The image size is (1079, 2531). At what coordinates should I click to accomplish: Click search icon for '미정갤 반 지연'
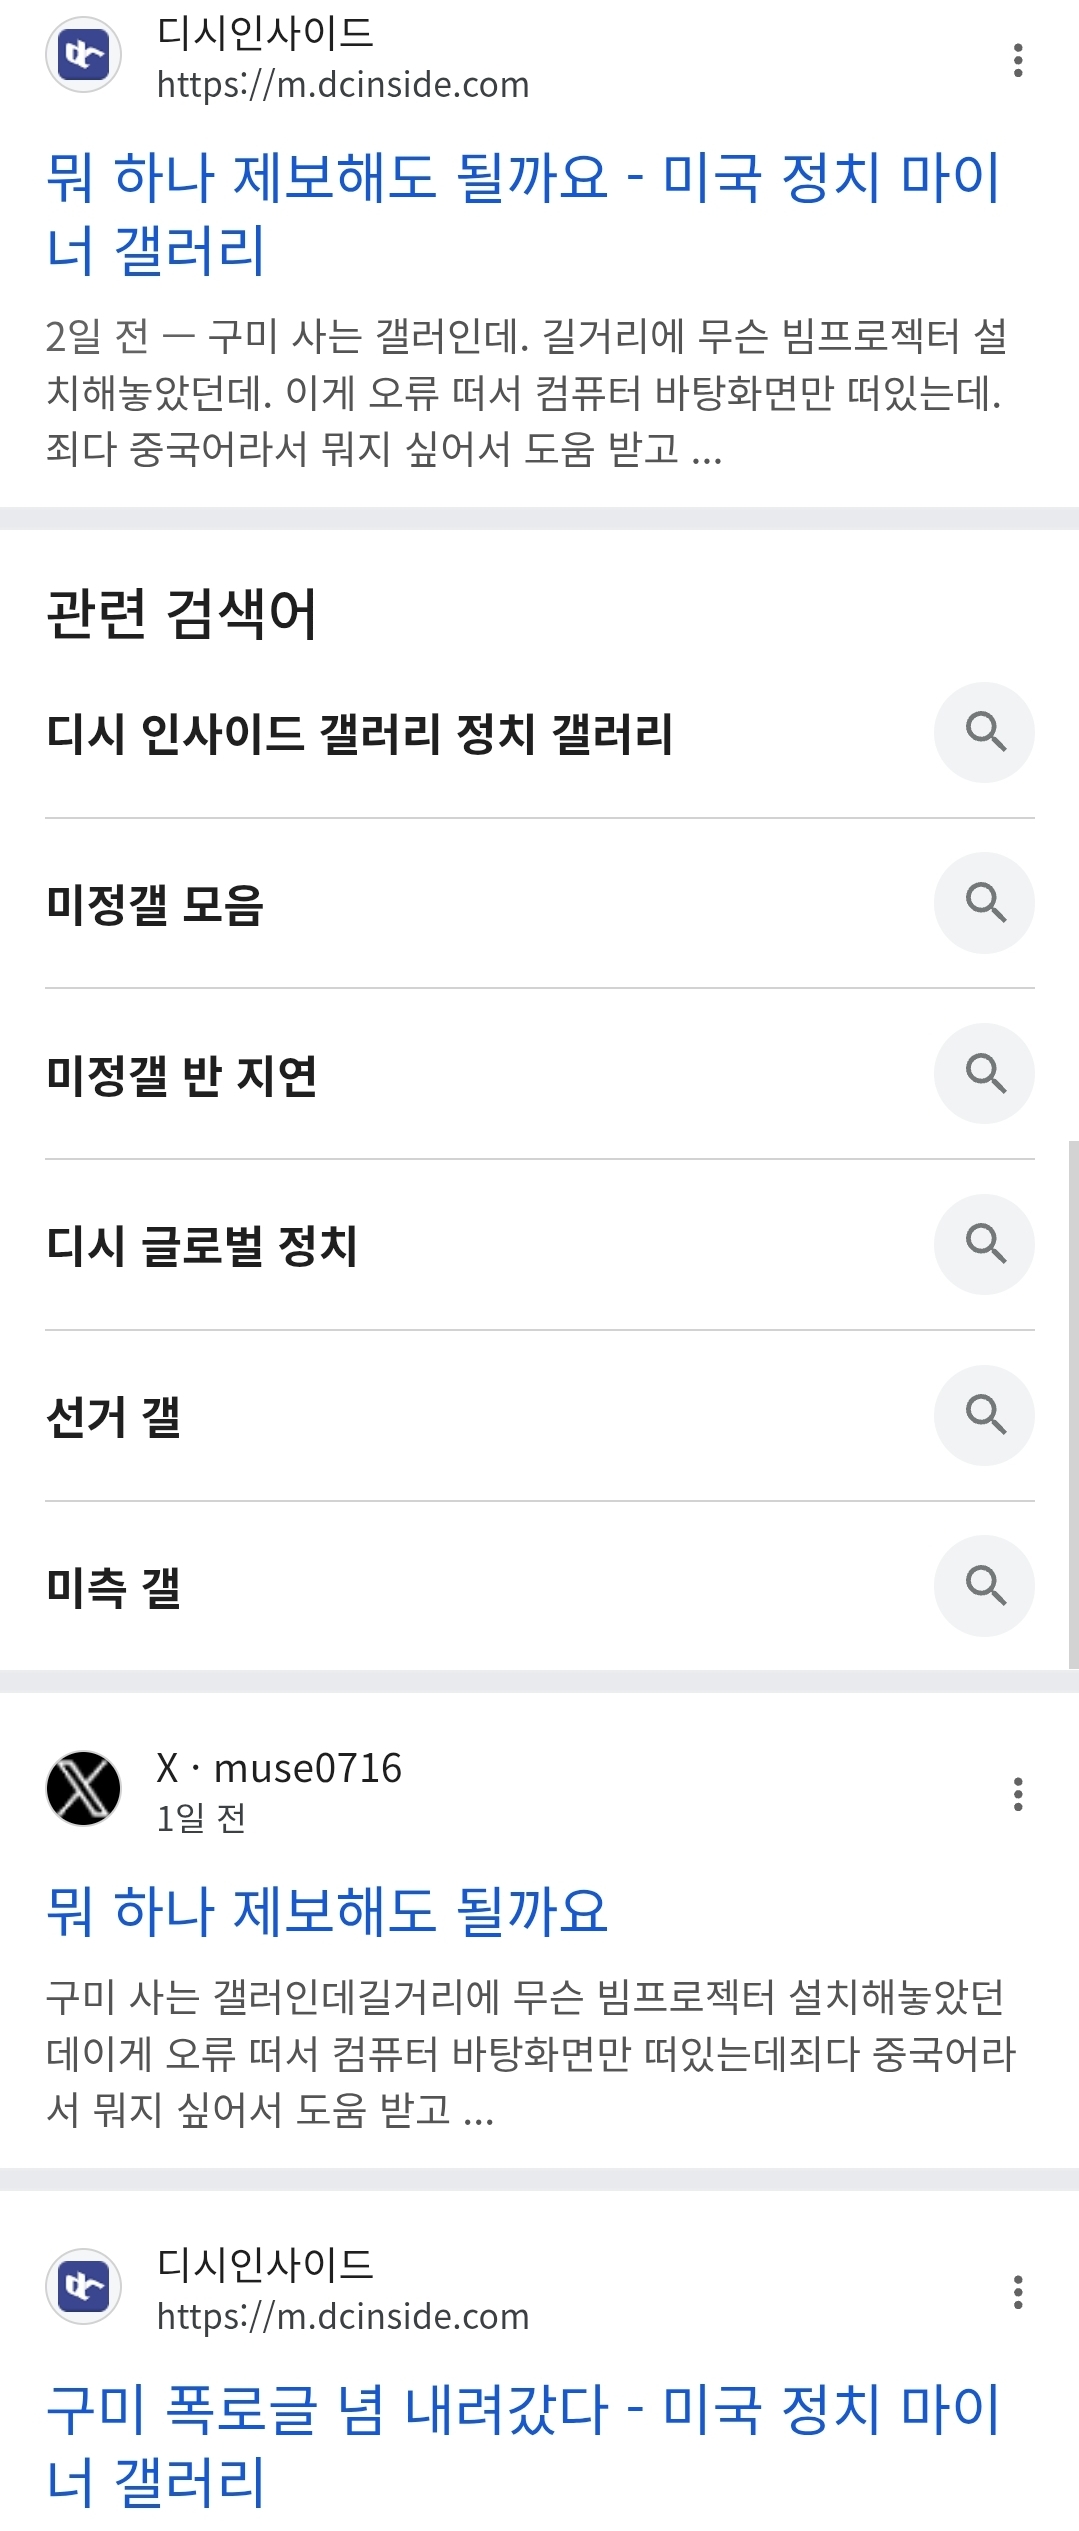tap(984, 1073)
